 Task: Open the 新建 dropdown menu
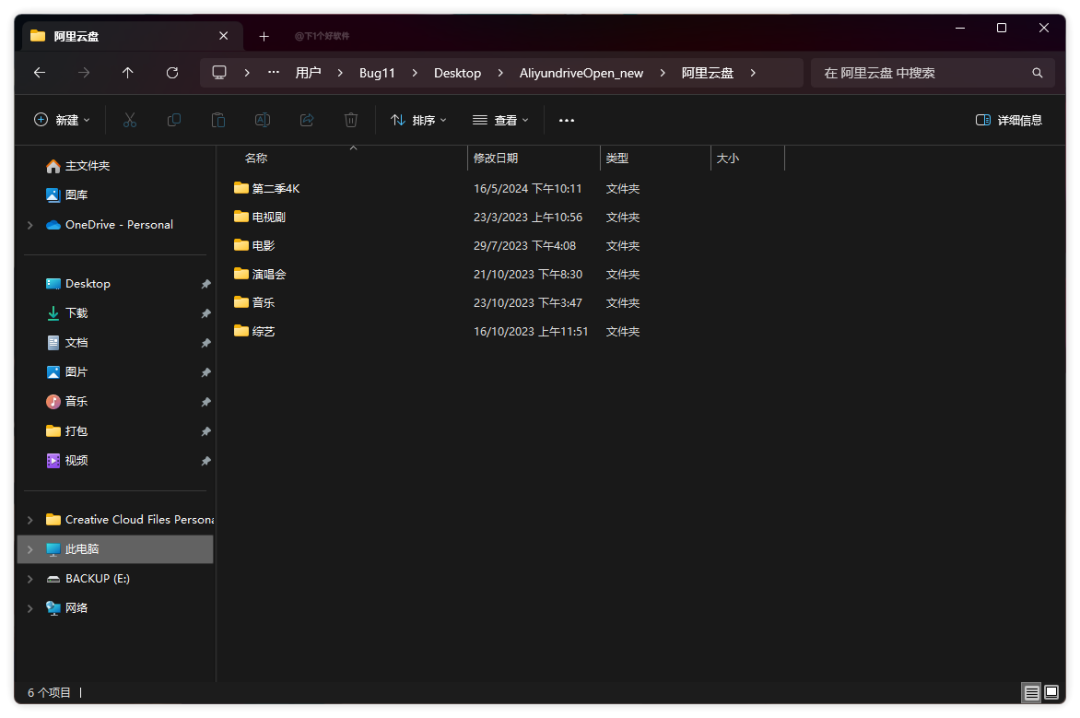(62, 120)
